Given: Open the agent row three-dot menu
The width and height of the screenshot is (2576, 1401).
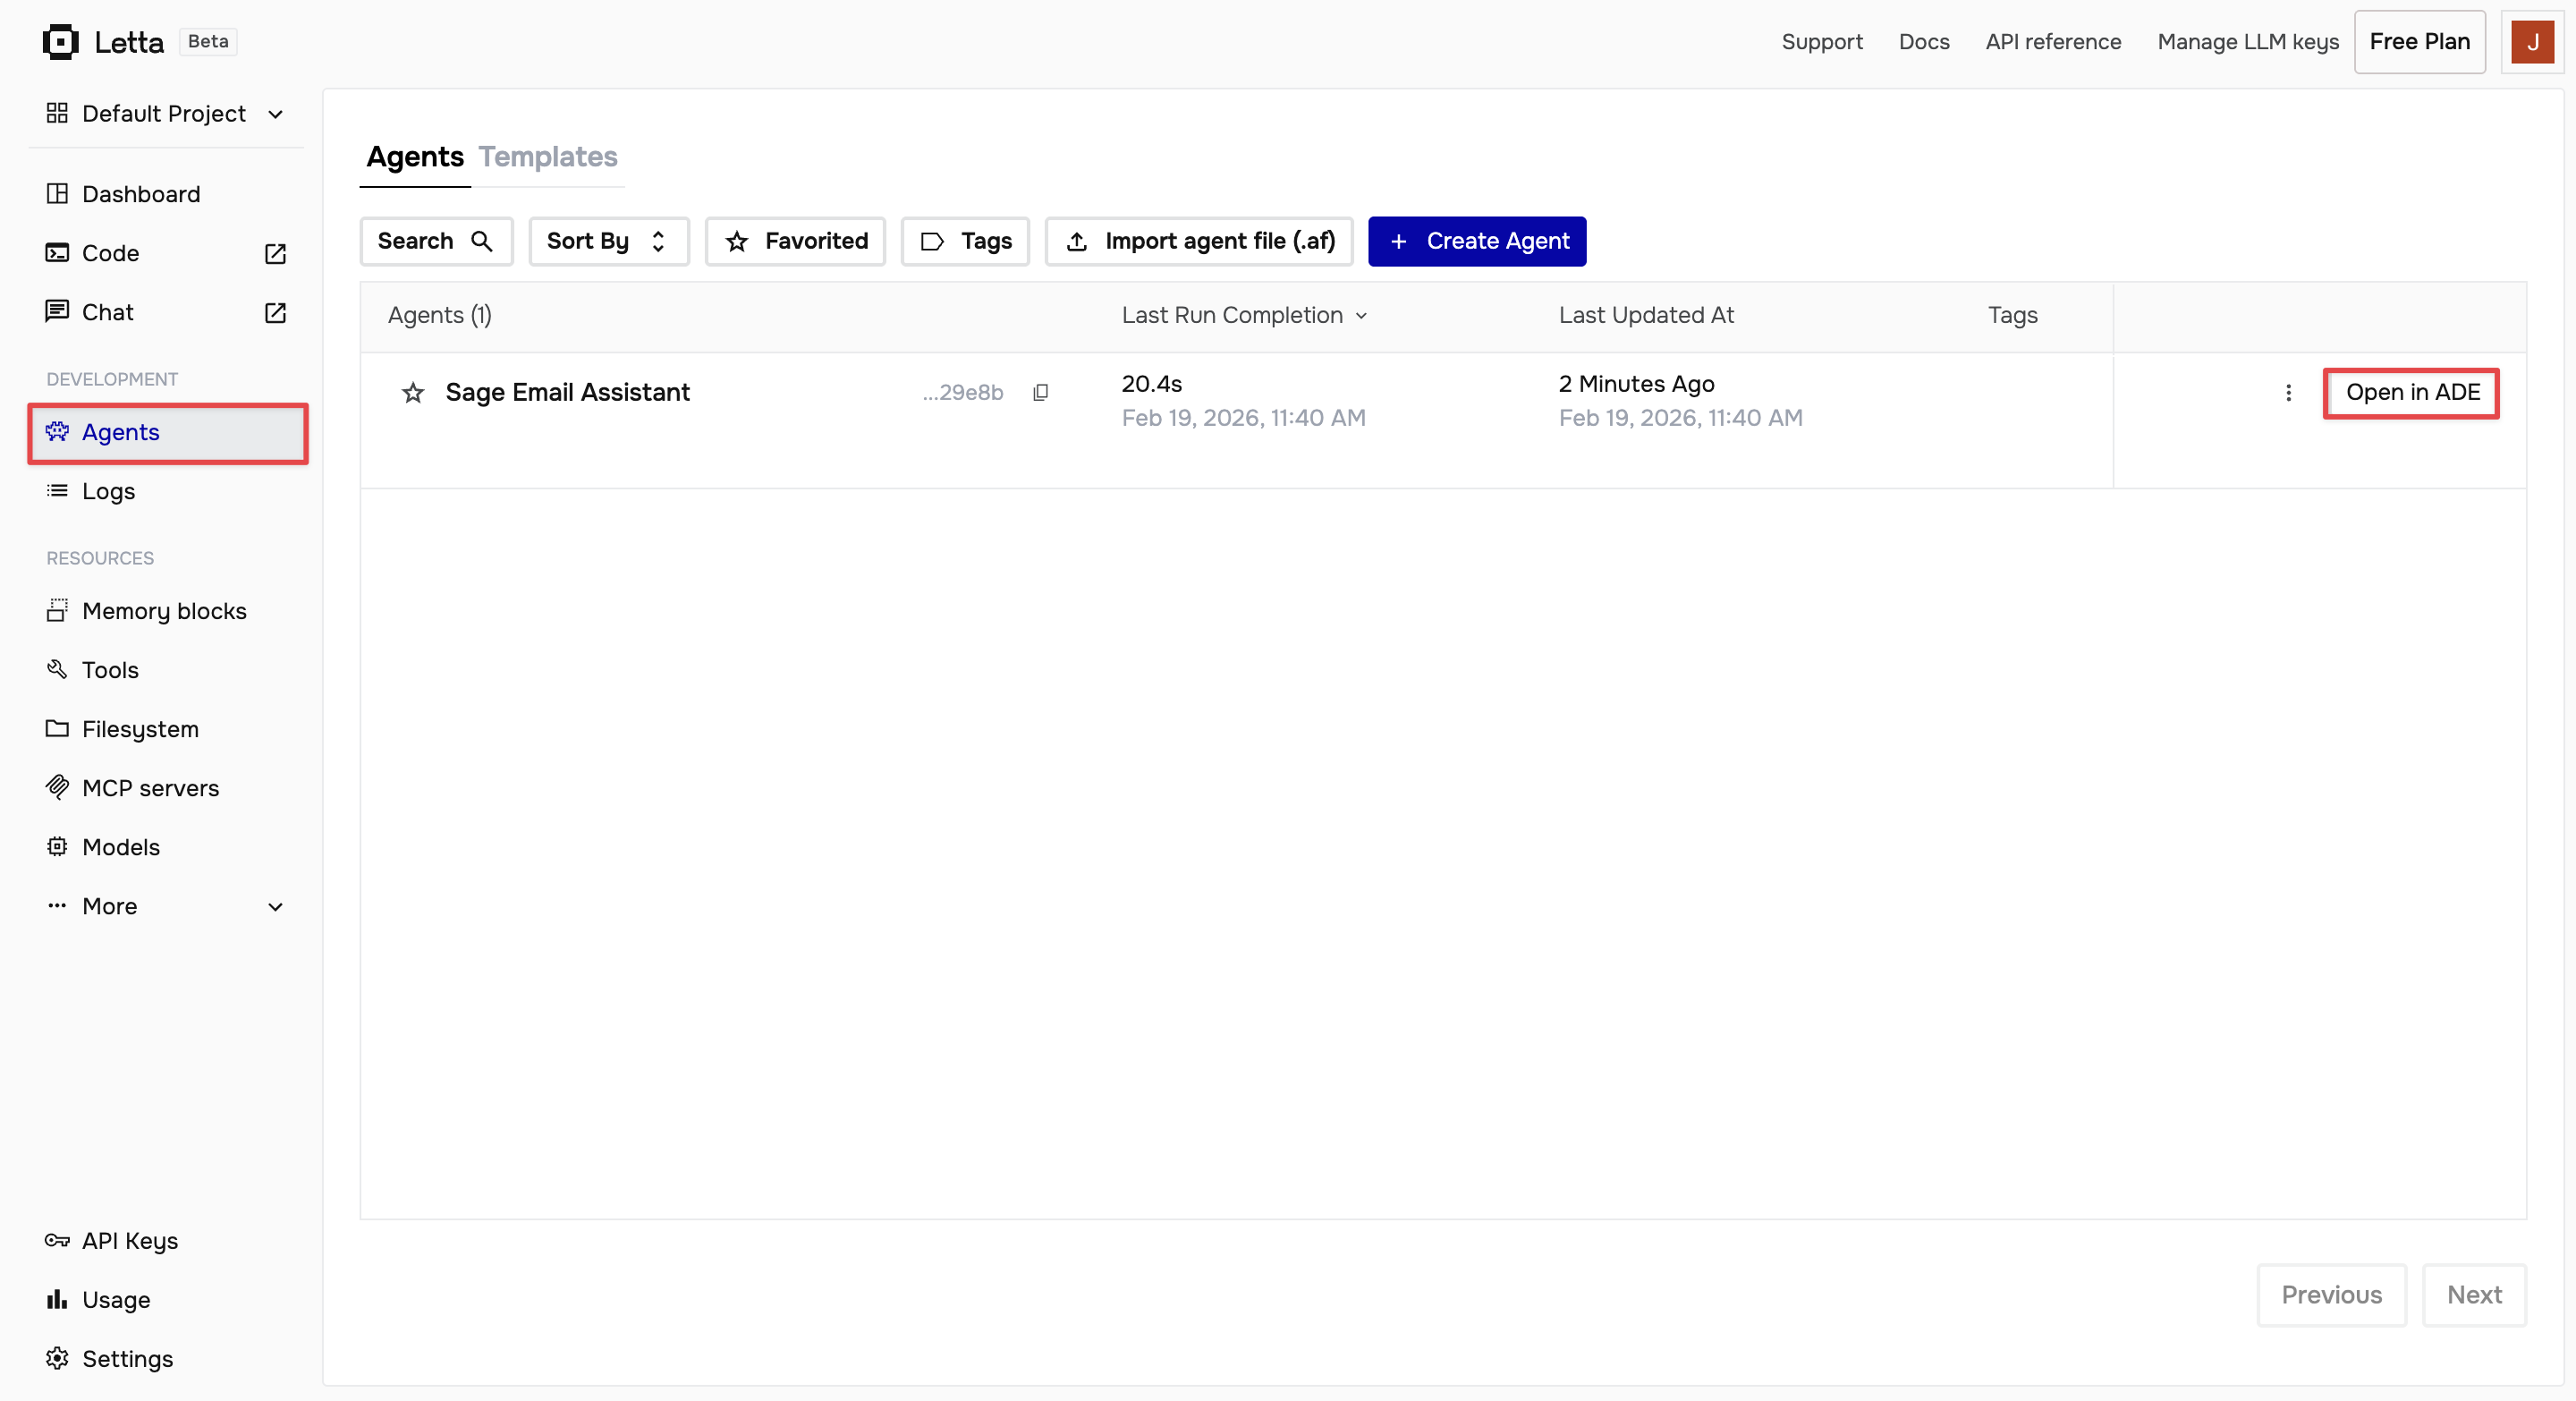Looking at the screenshot, I should pos(2288,392).
